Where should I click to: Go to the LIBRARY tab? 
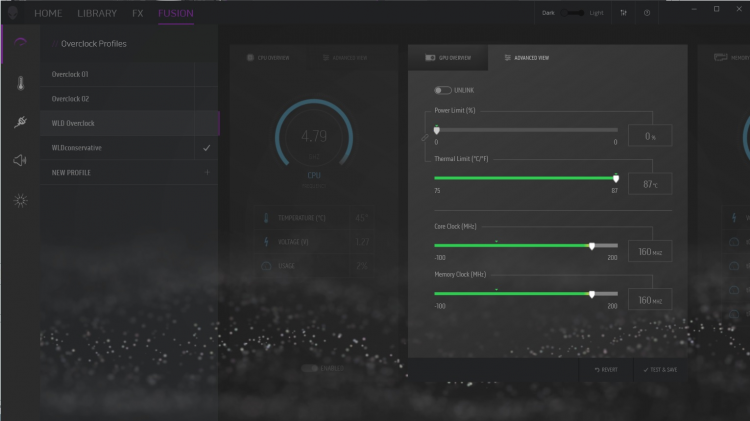point(97,13)
